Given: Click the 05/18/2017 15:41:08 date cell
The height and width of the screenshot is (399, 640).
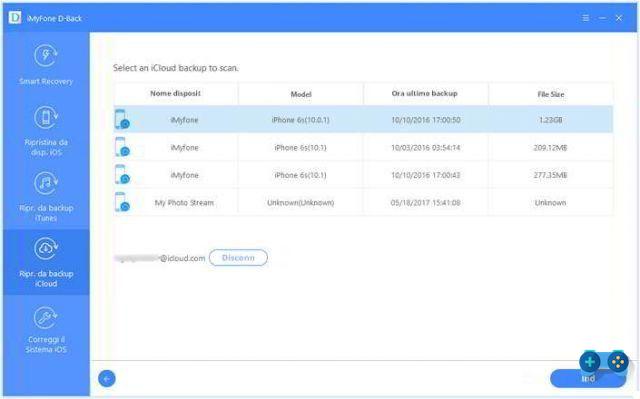Looking at the screenshot, I should 426,203.
